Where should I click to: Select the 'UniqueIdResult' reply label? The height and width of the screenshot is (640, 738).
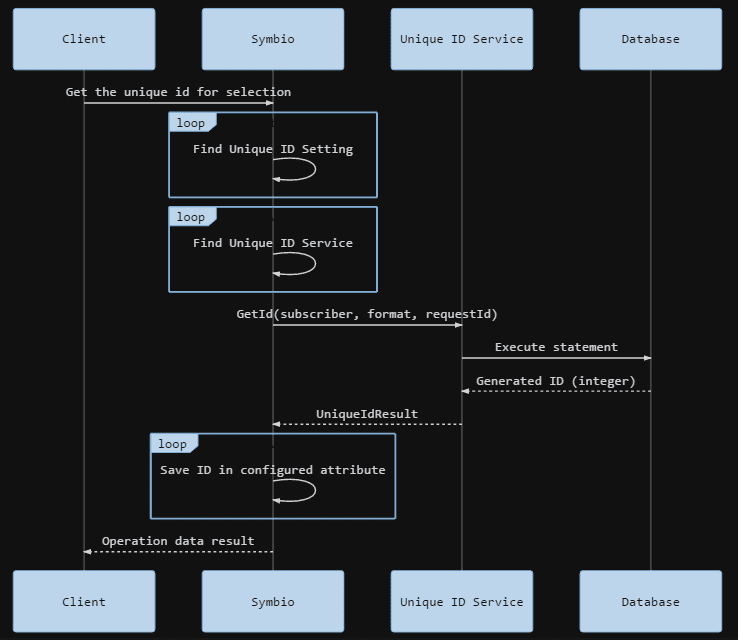[367, 414]
